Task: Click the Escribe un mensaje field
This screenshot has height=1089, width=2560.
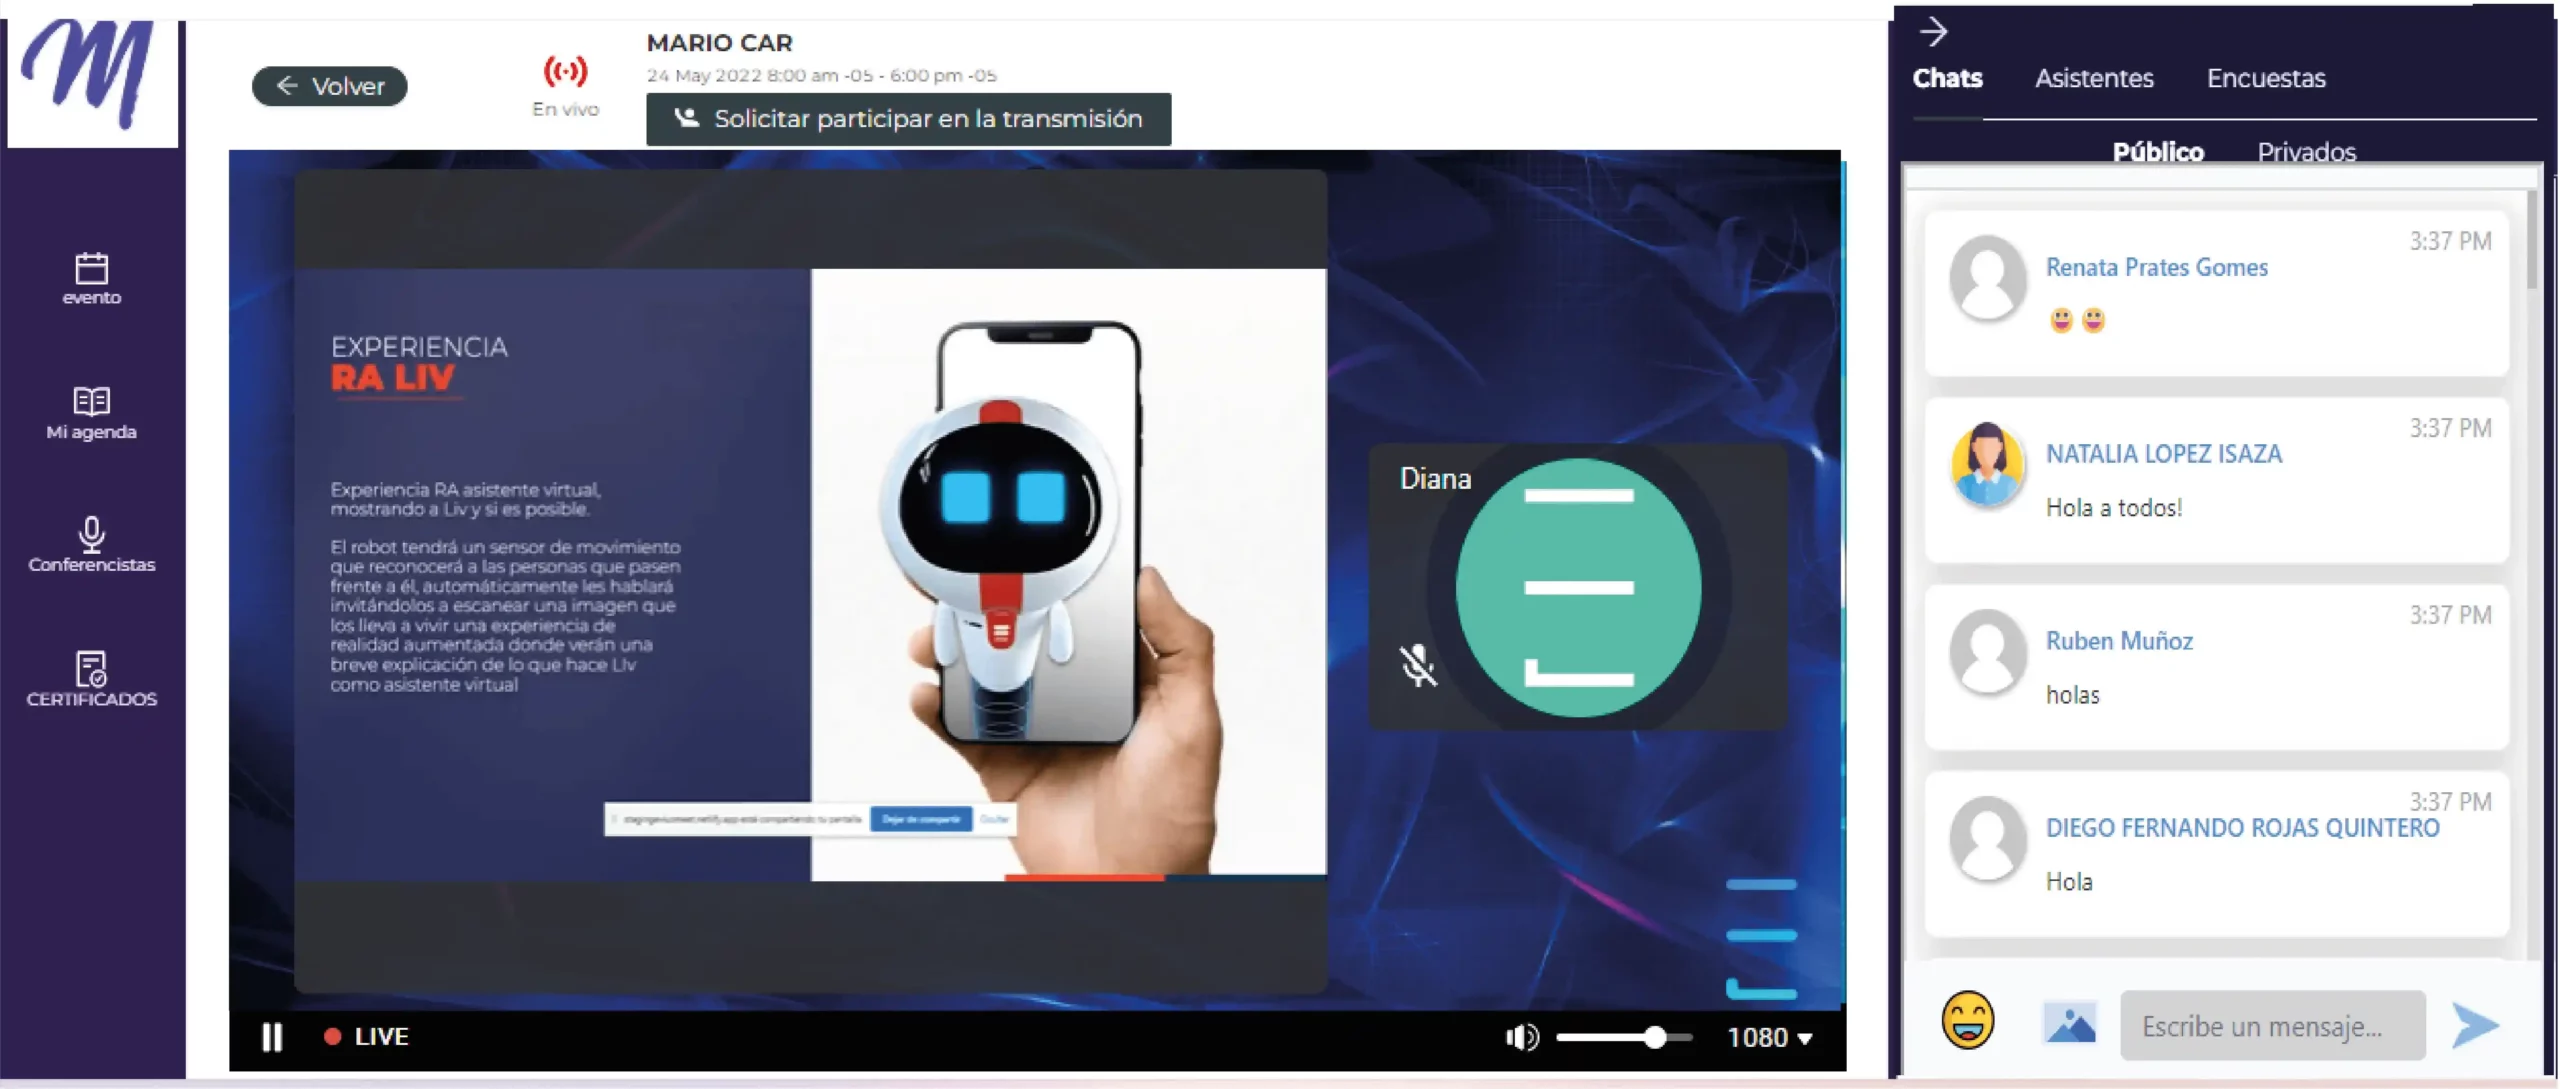Action: 2272,1026
